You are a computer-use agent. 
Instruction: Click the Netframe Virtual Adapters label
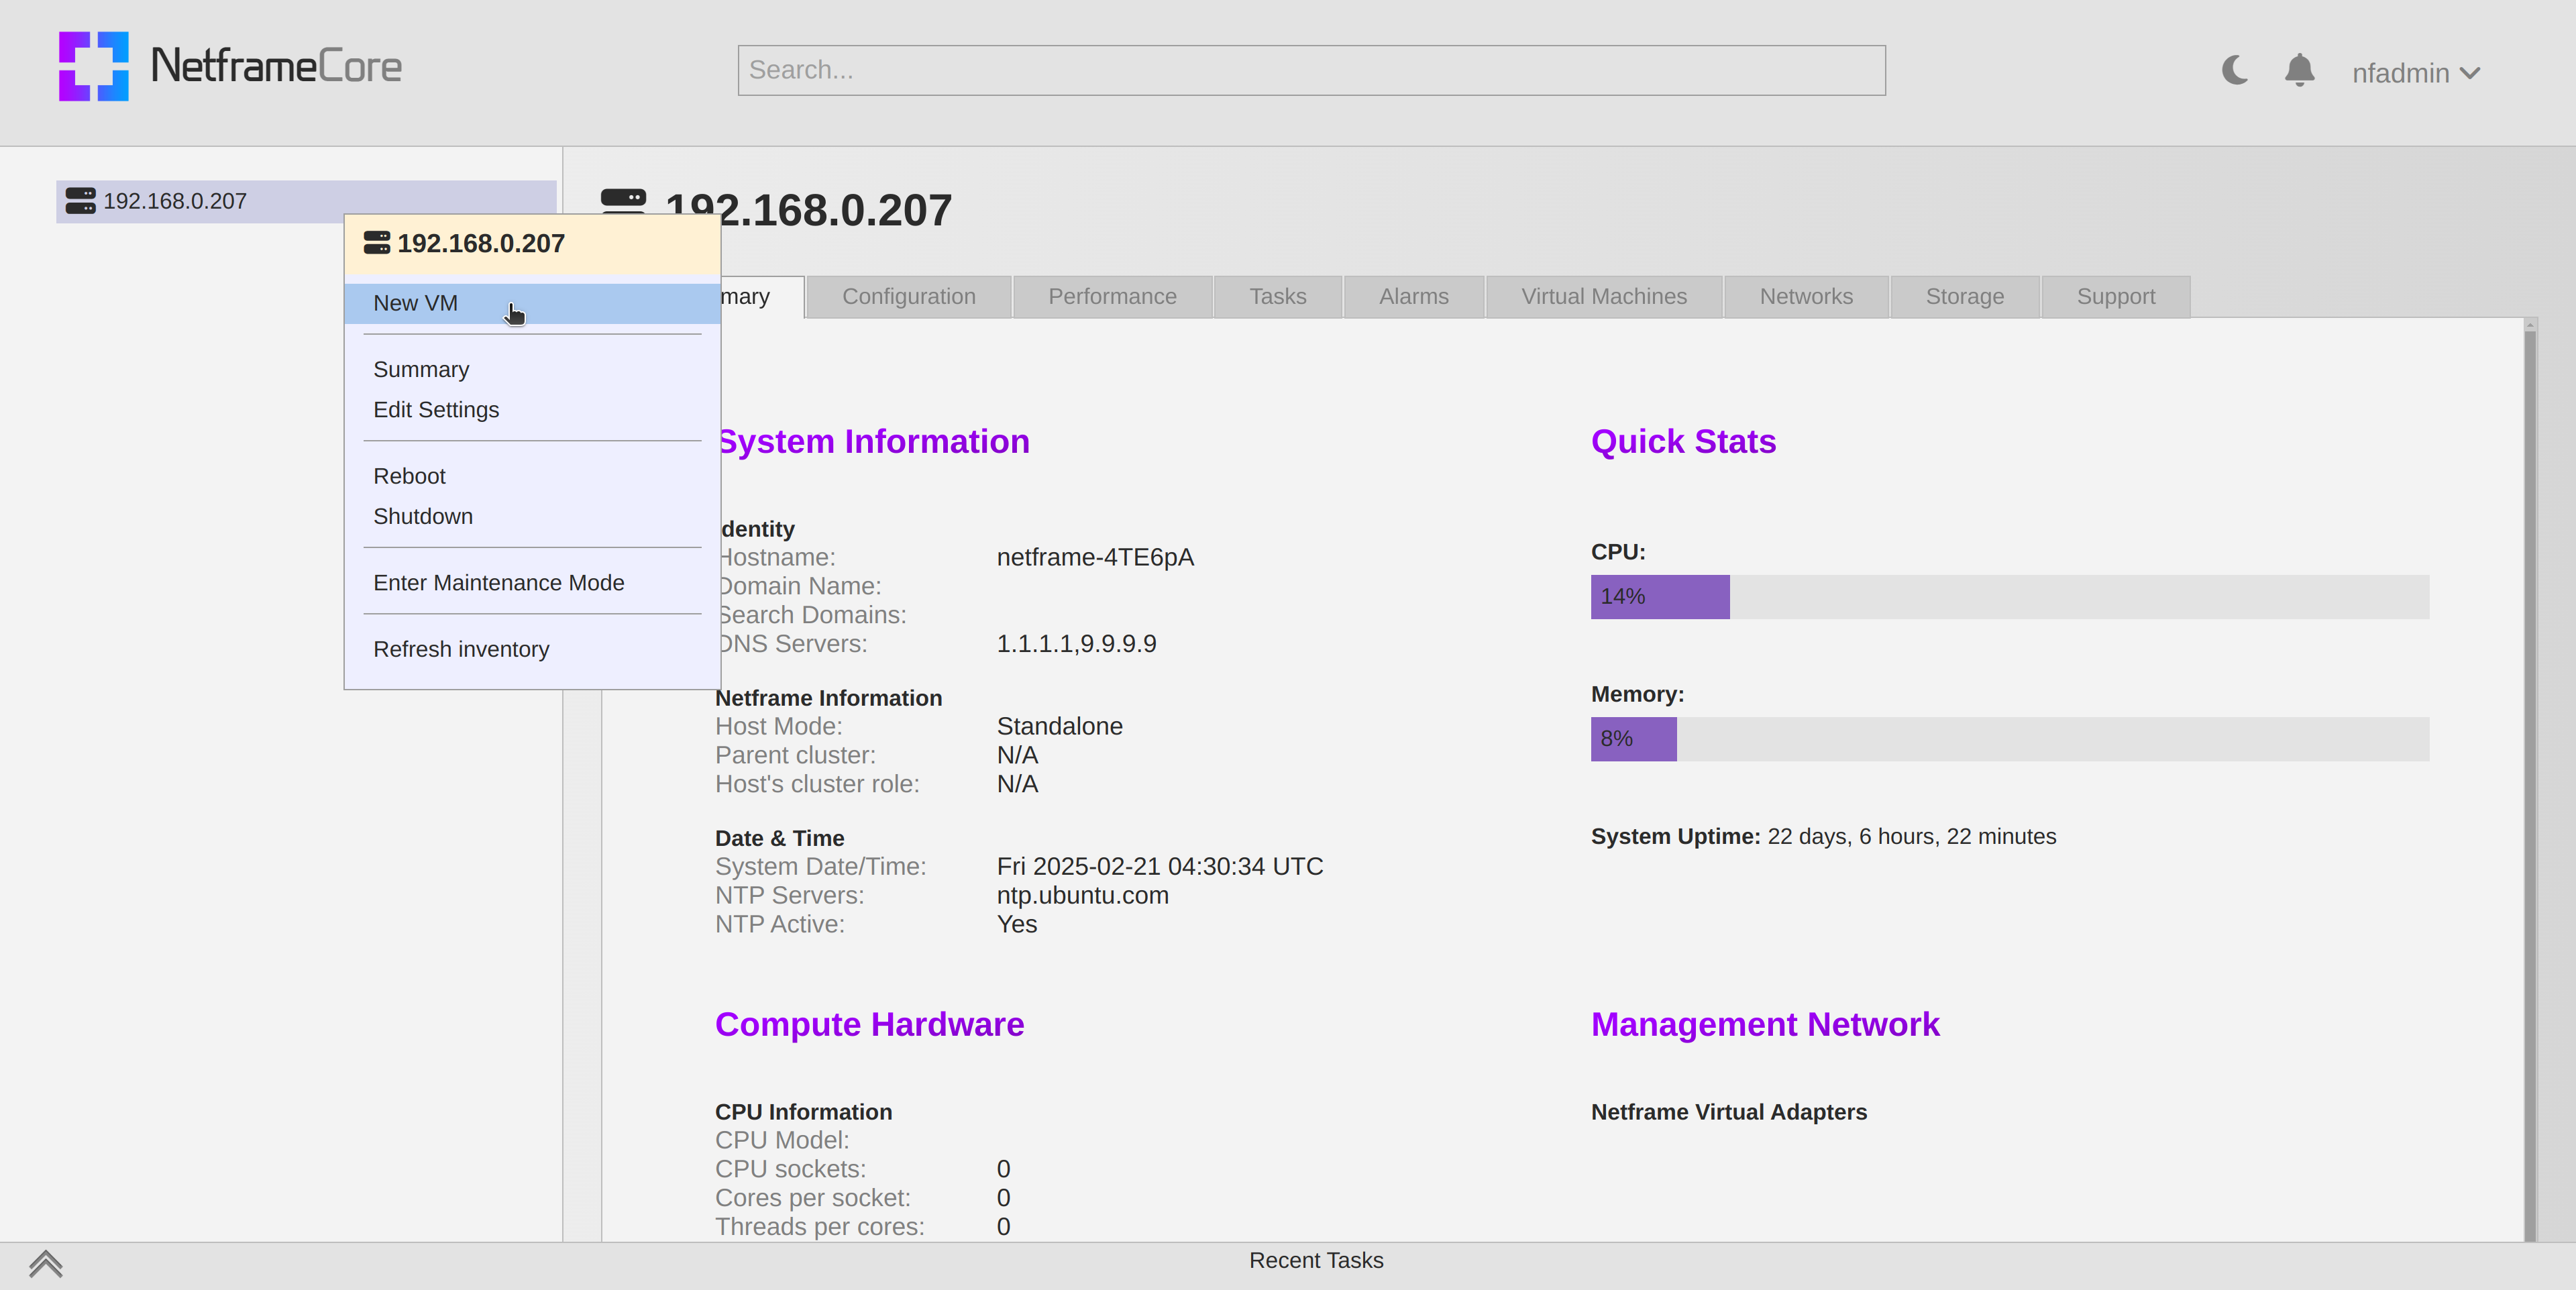click(1728, 1112)
